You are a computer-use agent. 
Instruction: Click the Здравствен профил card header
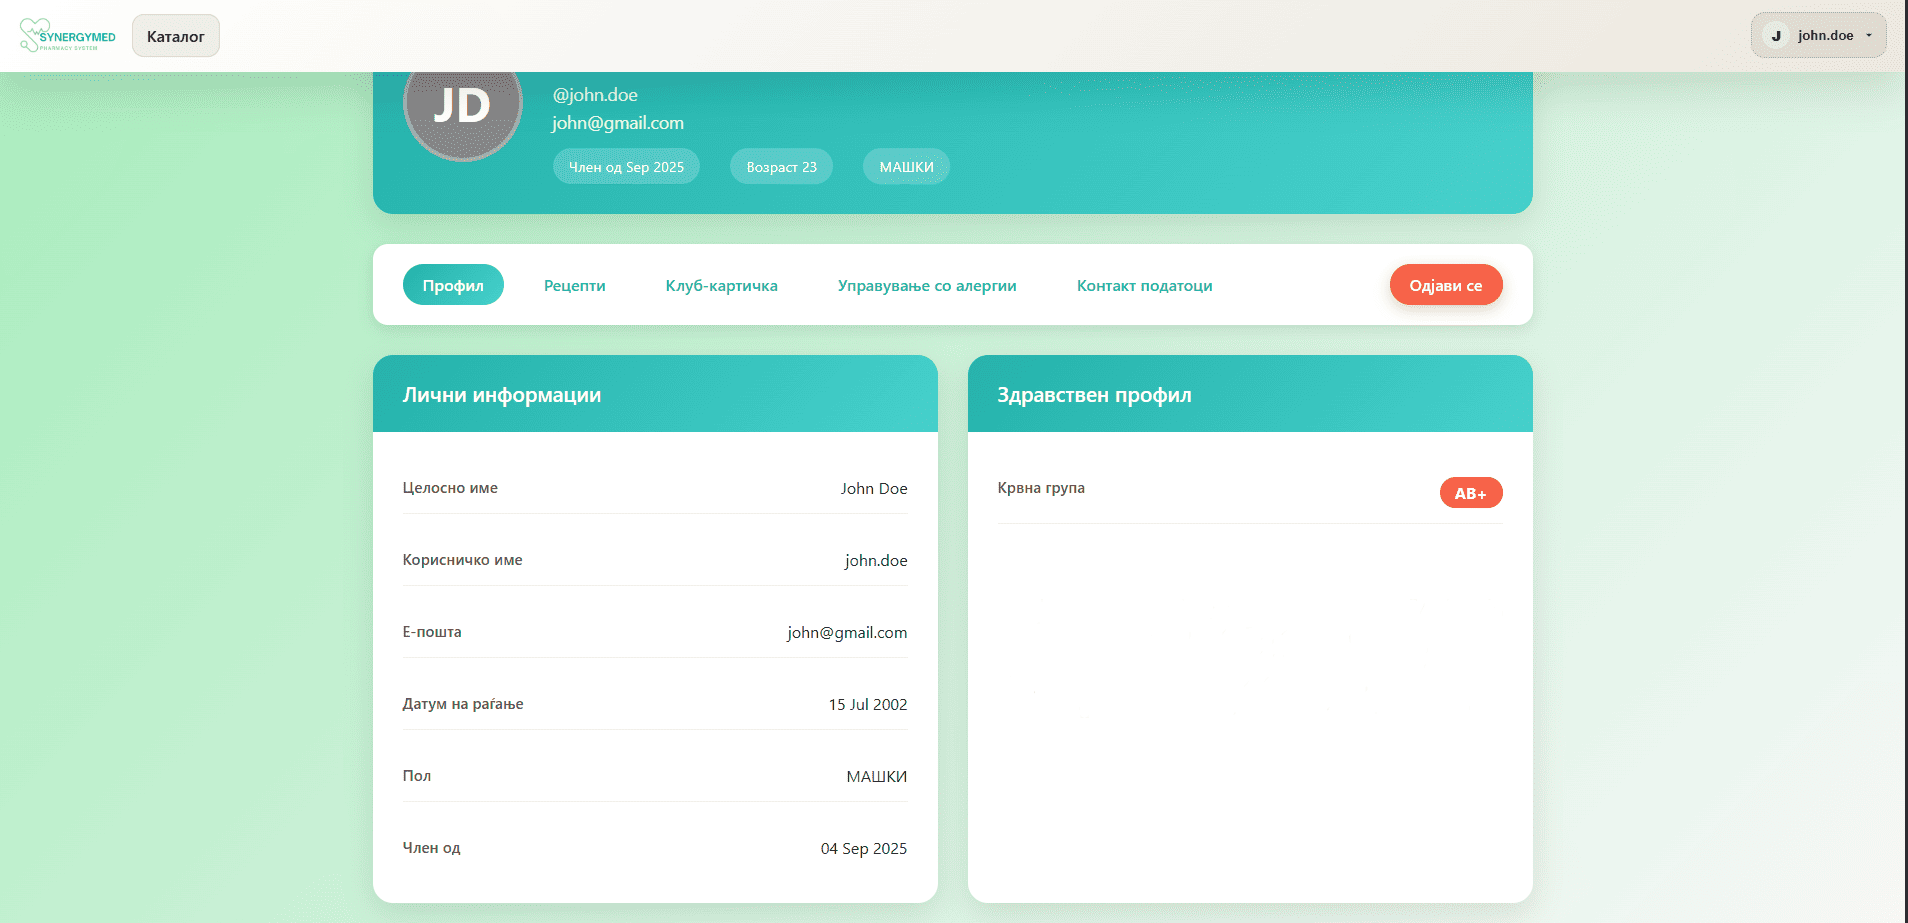click(x=1249, y=394)
